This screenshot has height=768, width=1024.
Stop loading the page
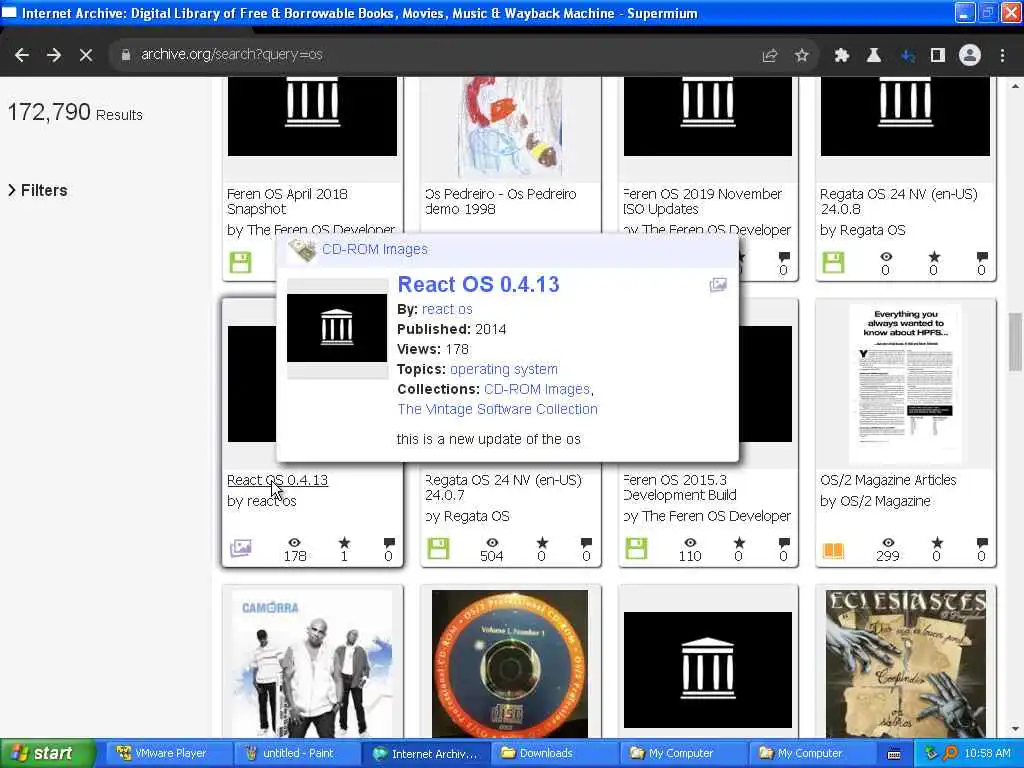[x=86, y=55]
